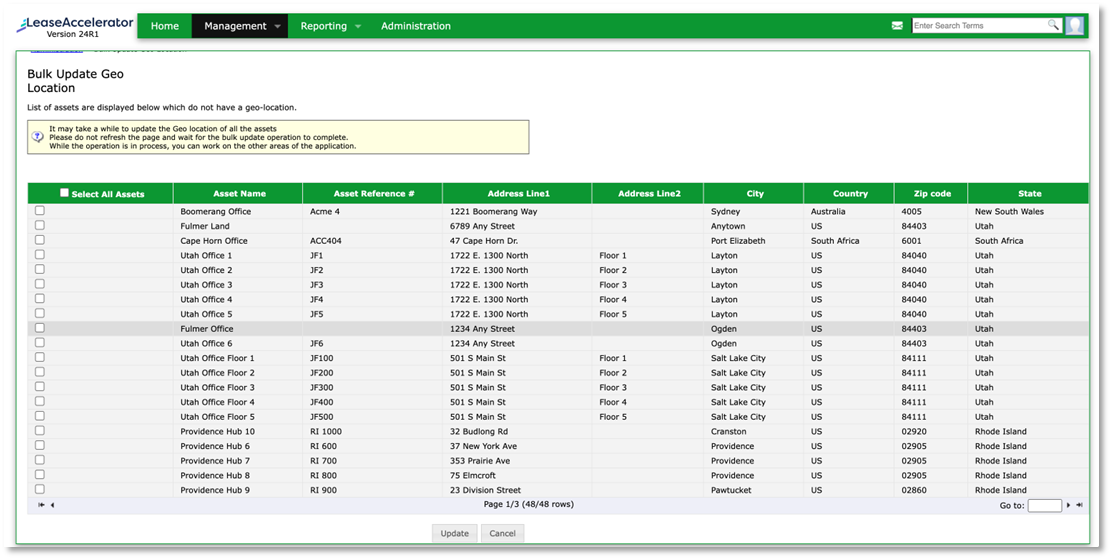Click the help icon in info box
This screenshot has height=559, width=1111.
(x=38, y=137)
